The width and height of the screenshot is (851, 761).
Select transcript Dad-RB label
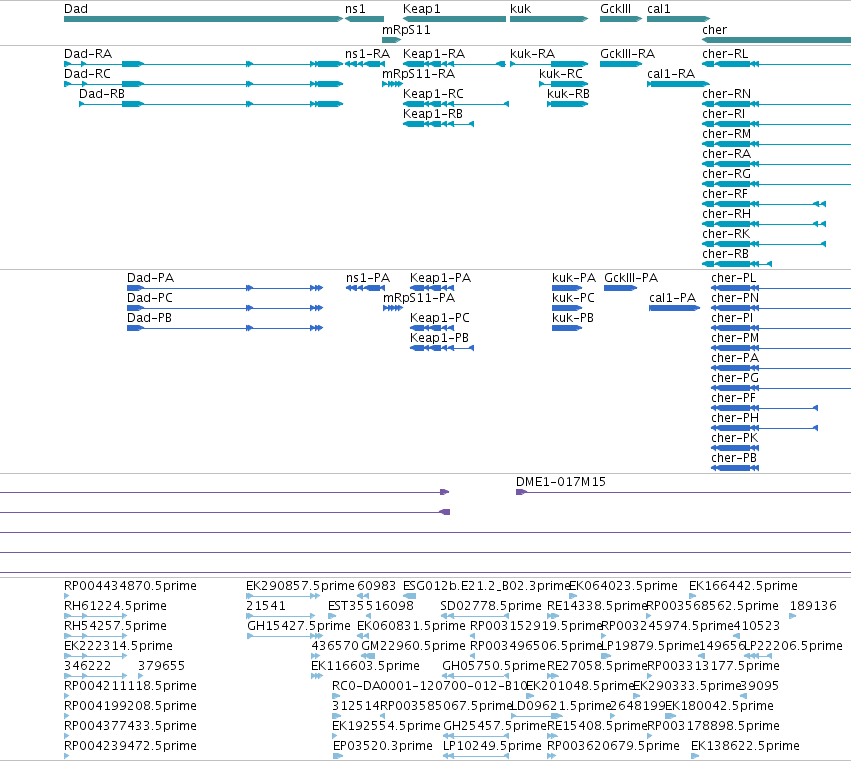point(102,94)
